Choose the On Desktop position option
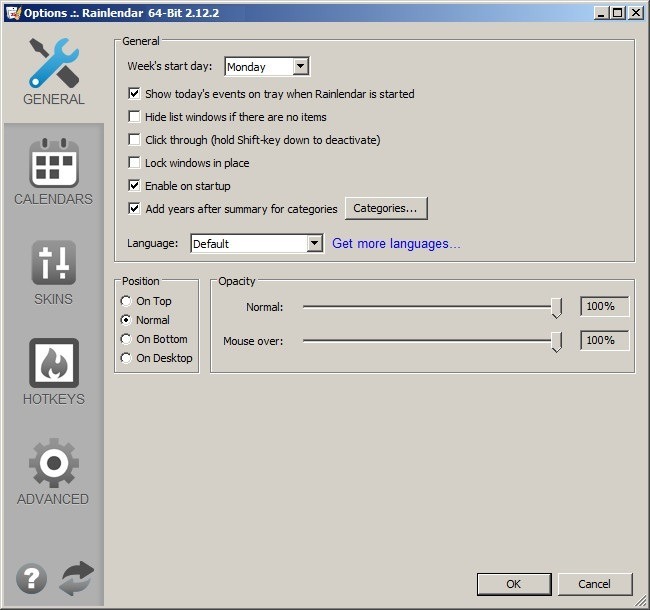 [x=125, y=358]
